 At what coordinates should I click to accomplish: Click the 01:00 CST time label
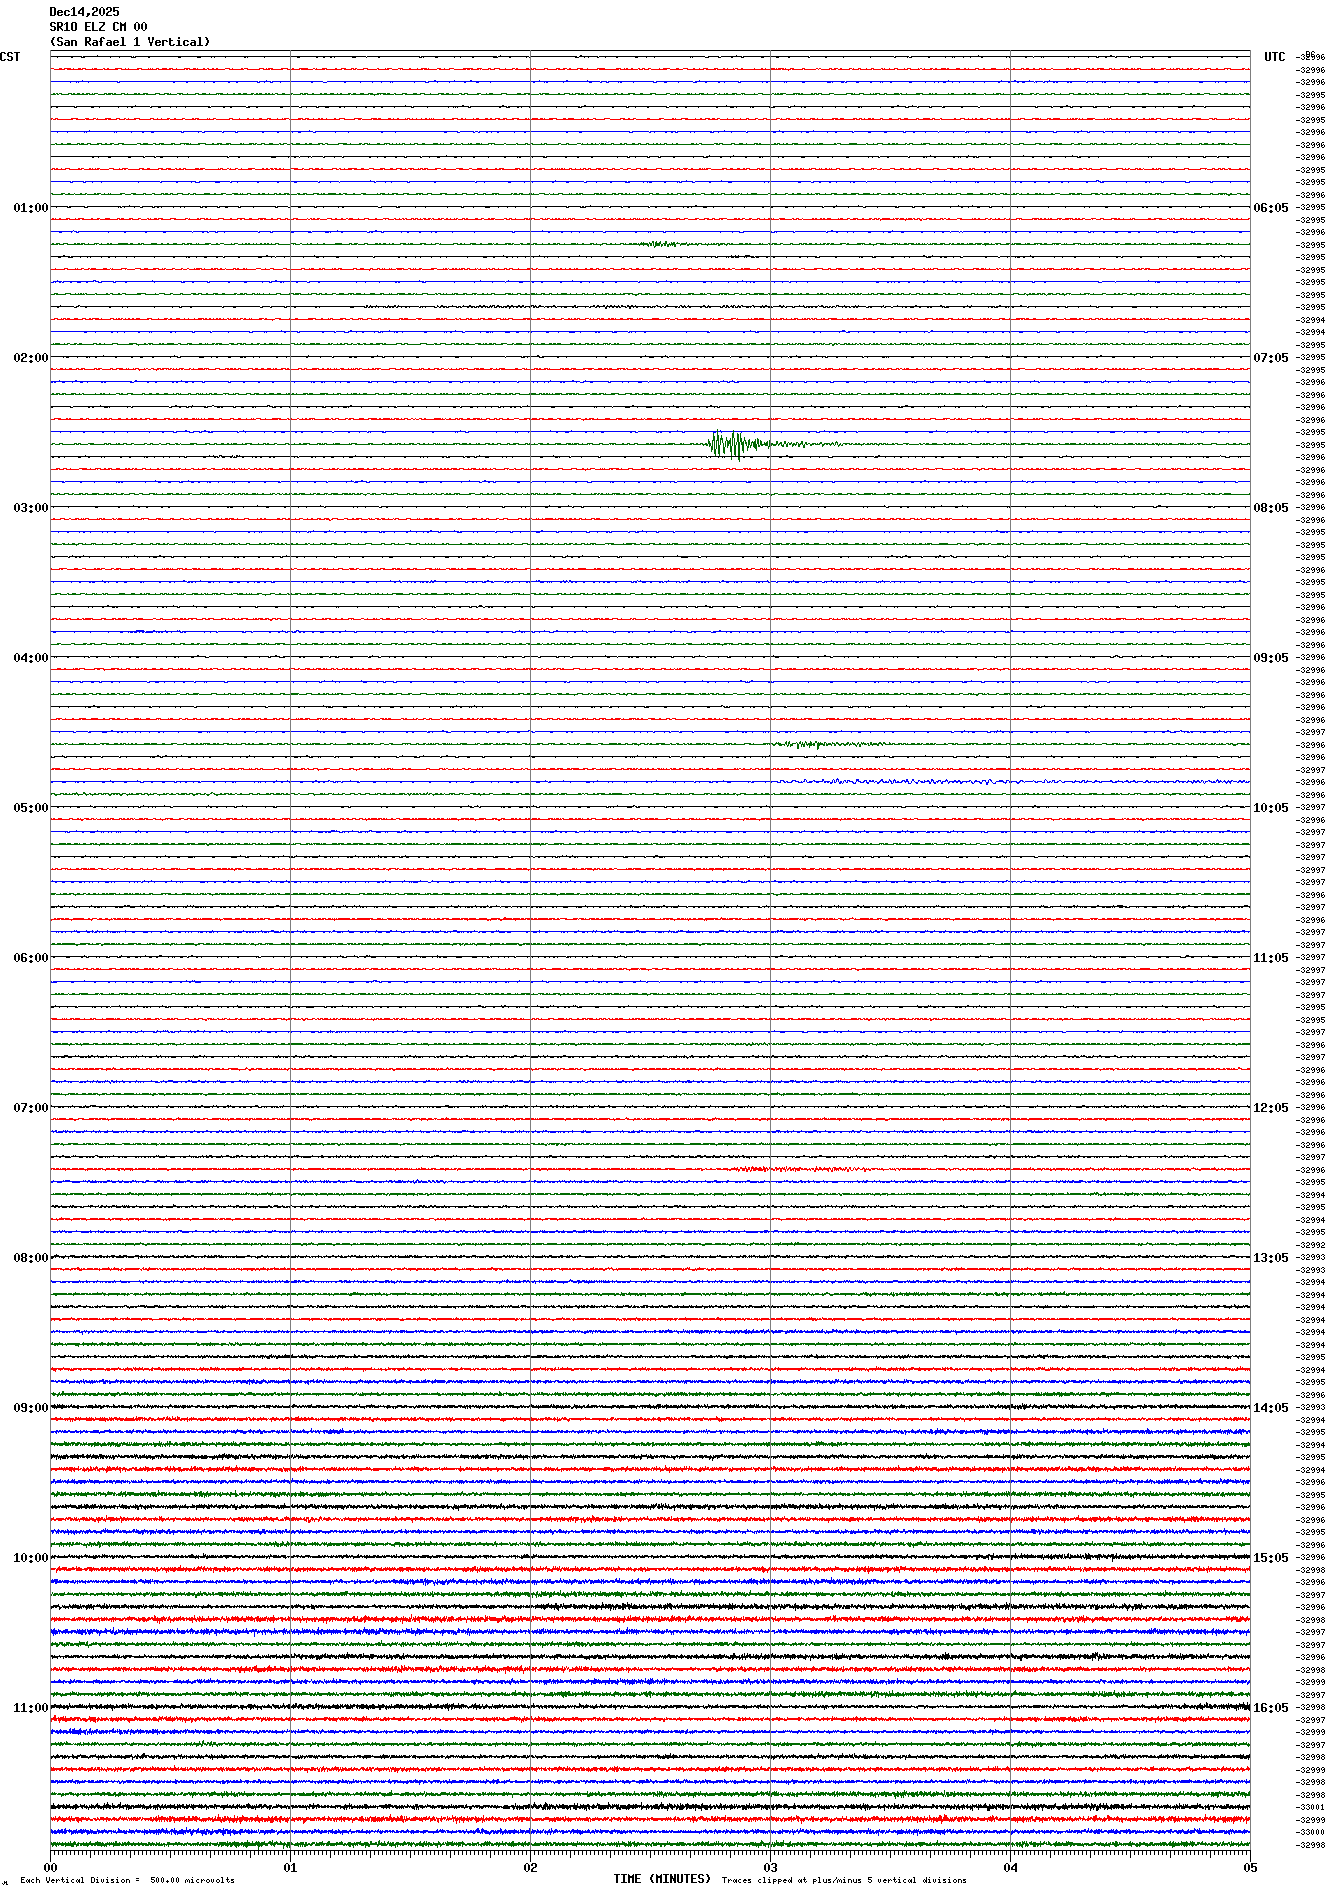[30, 208]
